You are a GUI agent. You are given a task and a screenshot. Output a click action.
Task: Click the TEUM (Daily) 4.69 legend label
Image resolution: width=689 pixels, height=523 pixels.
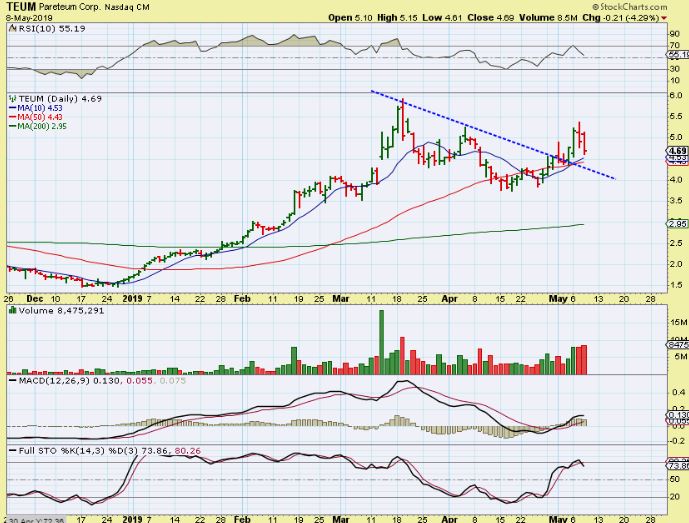[x=60, y=99]
